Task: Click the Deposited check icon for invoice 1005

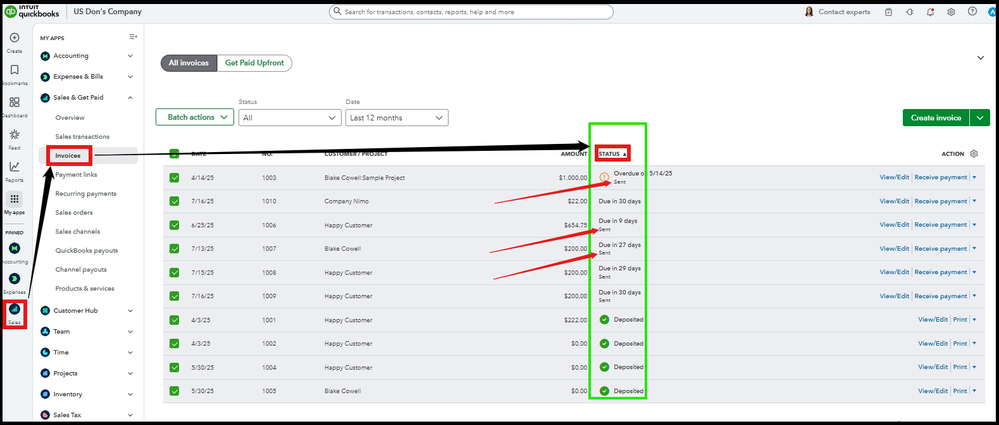Action: [x=605, y=391]
